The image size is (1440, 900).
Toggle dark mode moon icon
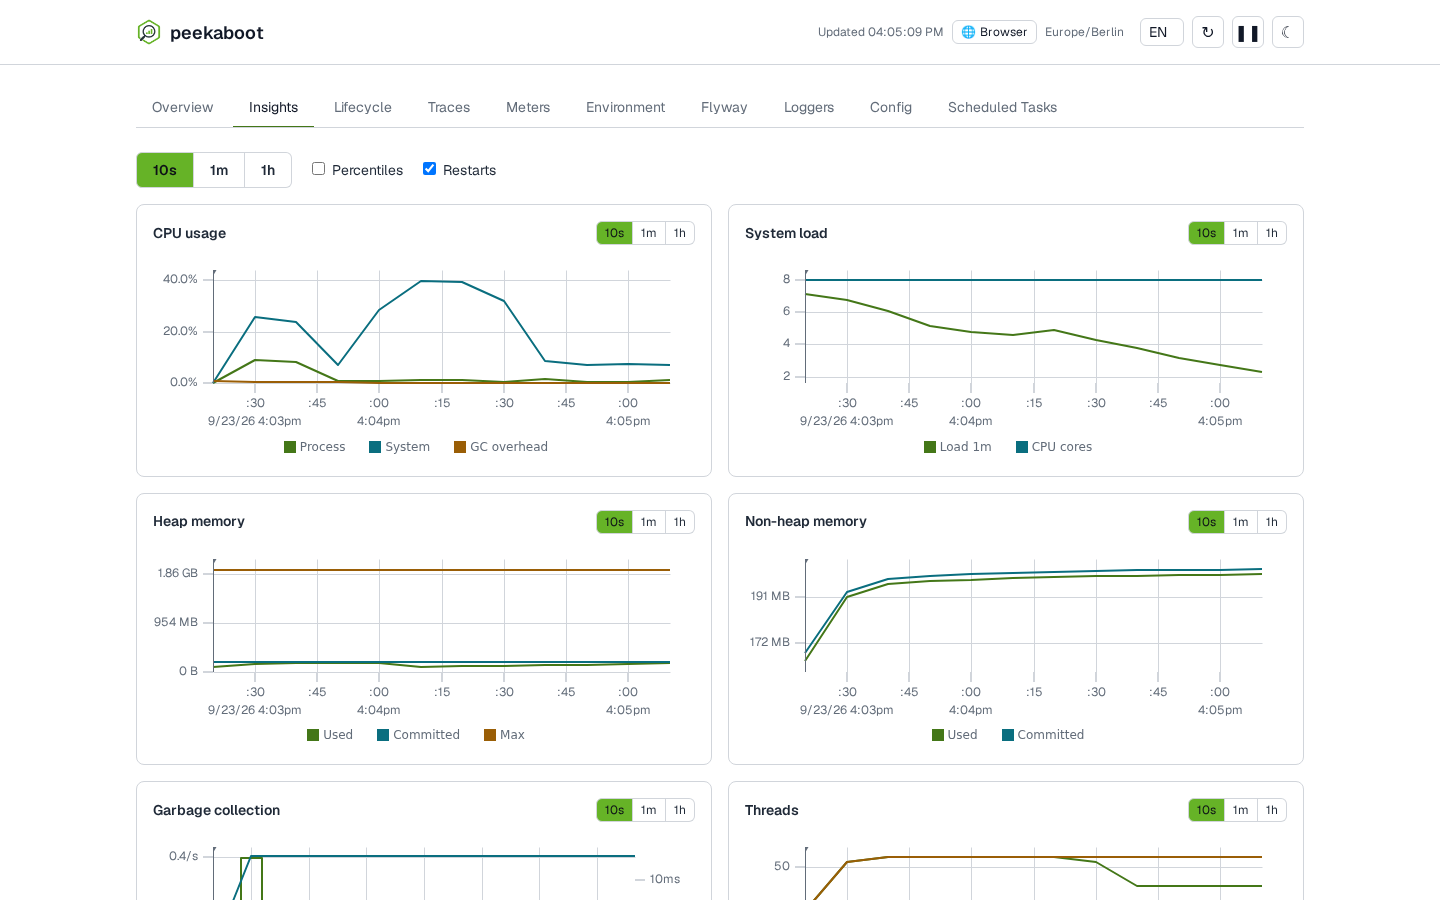[x=1288, y=32]
